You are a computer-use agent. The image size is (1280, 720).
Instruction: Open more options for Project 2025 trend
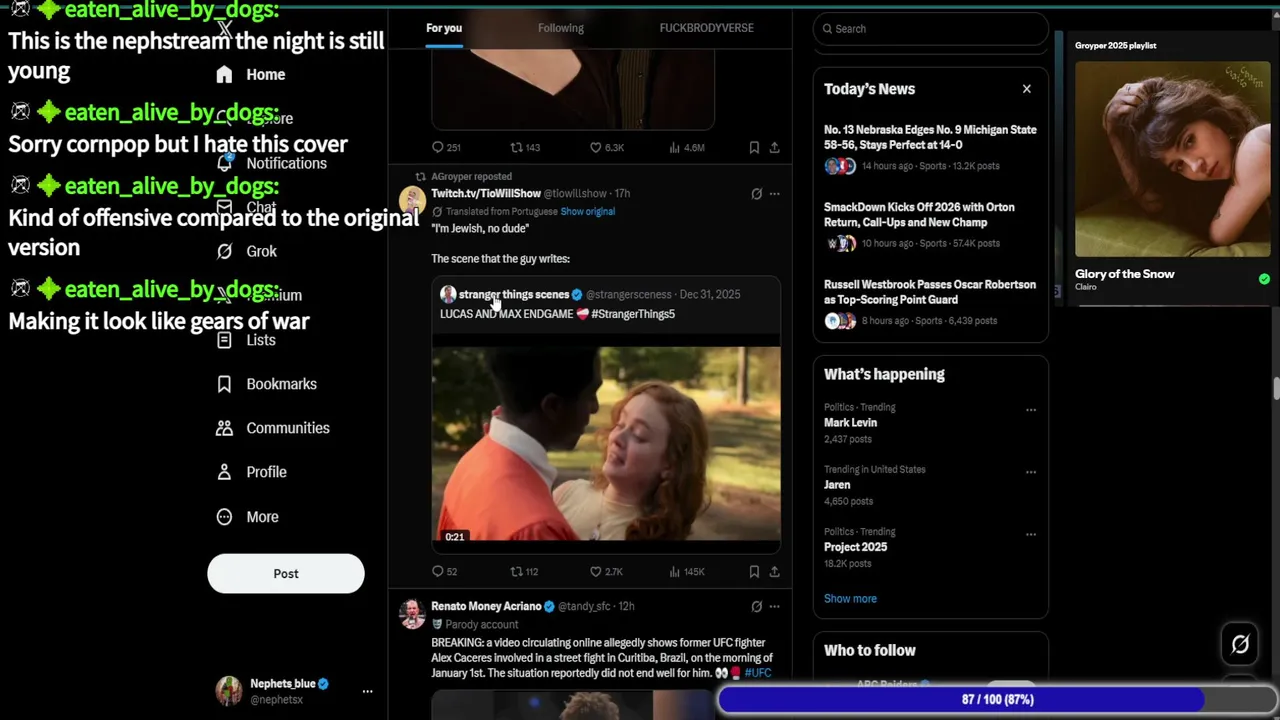click(x=1030, y=534)
